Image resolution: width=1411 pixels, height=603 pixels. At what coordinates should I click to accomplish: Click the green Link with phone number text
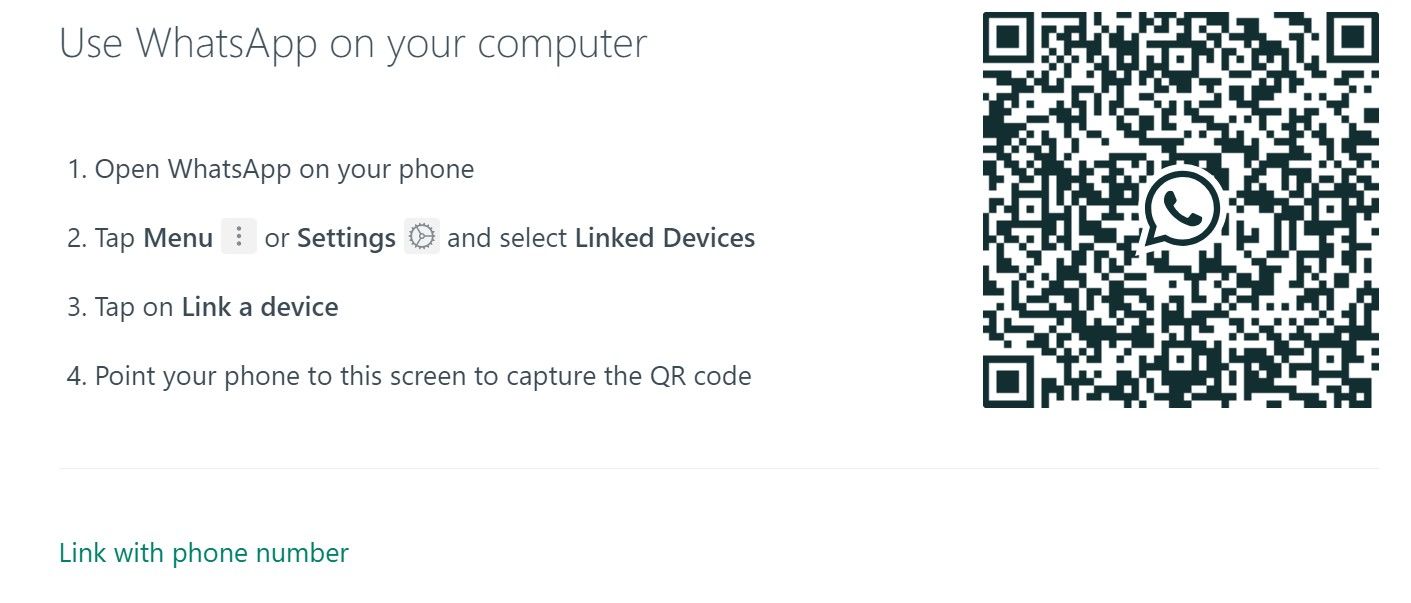(204, 552)
